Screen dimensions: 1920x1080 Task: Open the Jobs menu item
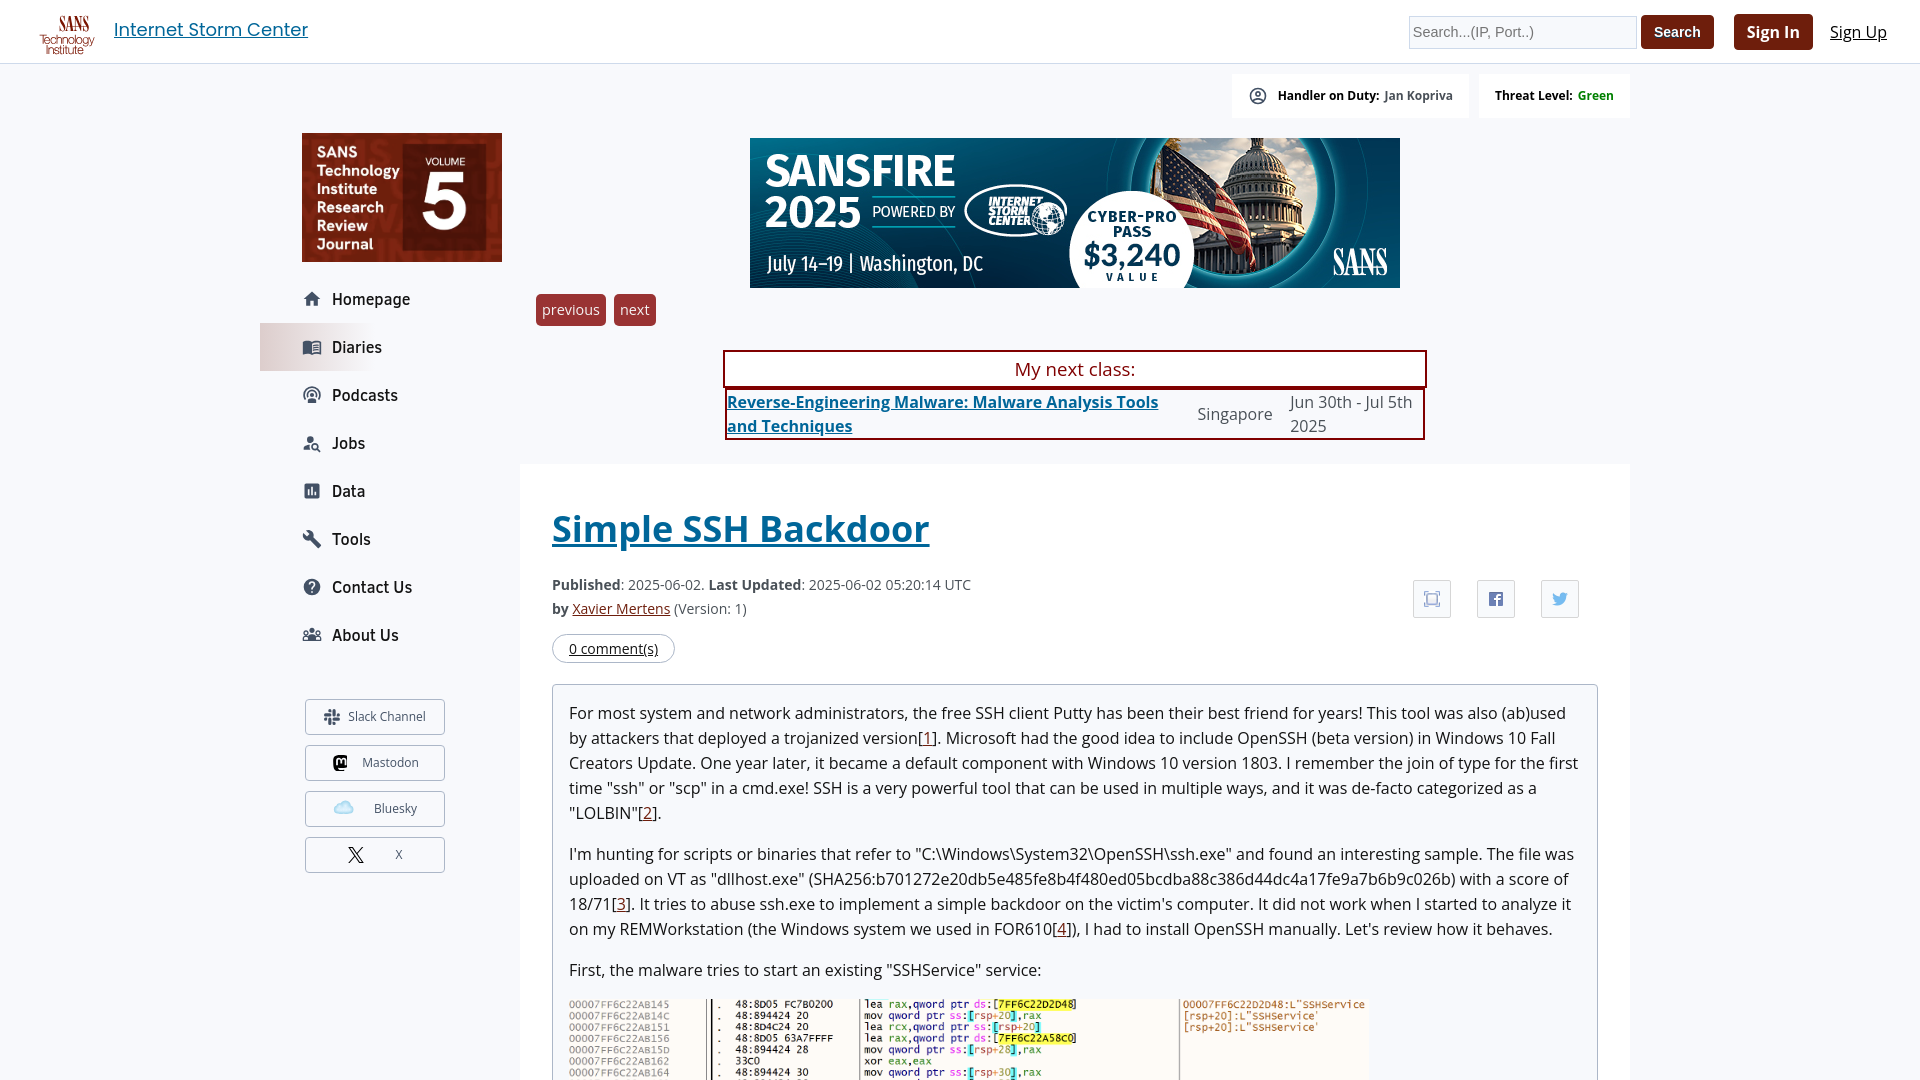coord(348,443)
